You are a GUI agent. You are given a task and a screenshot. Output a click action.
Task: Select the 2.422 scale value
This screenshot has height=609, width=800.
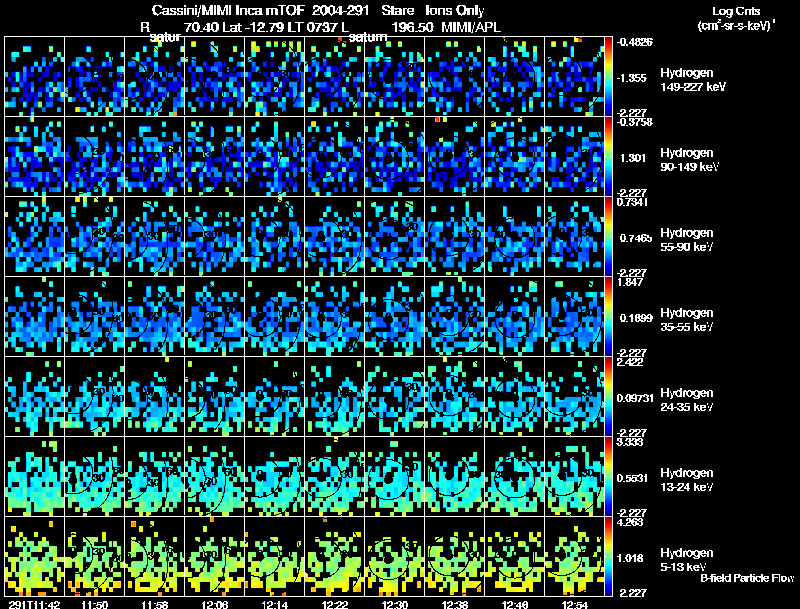[x=630, y=362]
